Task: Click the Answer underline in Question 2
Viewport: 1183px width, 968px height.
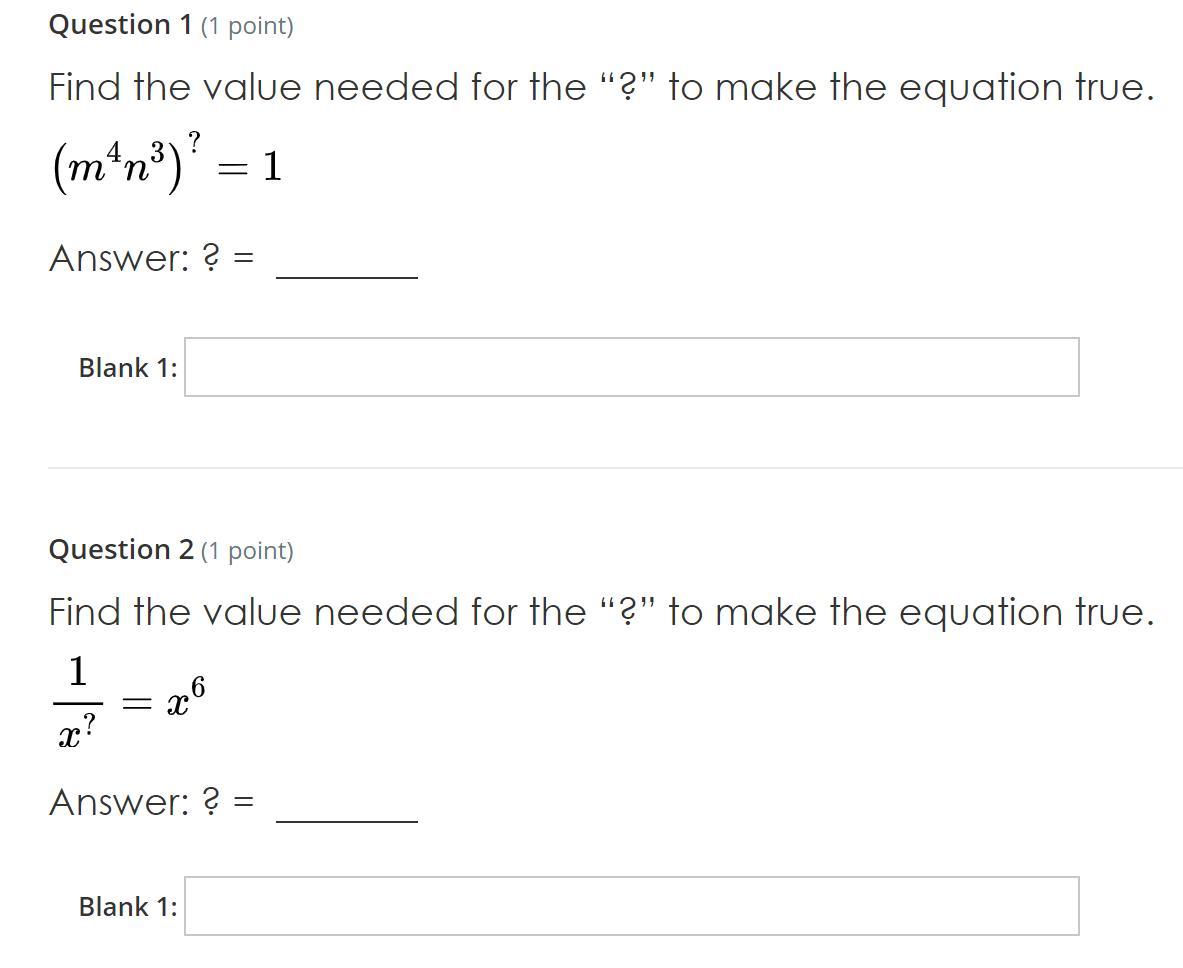Action: pos(346,820)
